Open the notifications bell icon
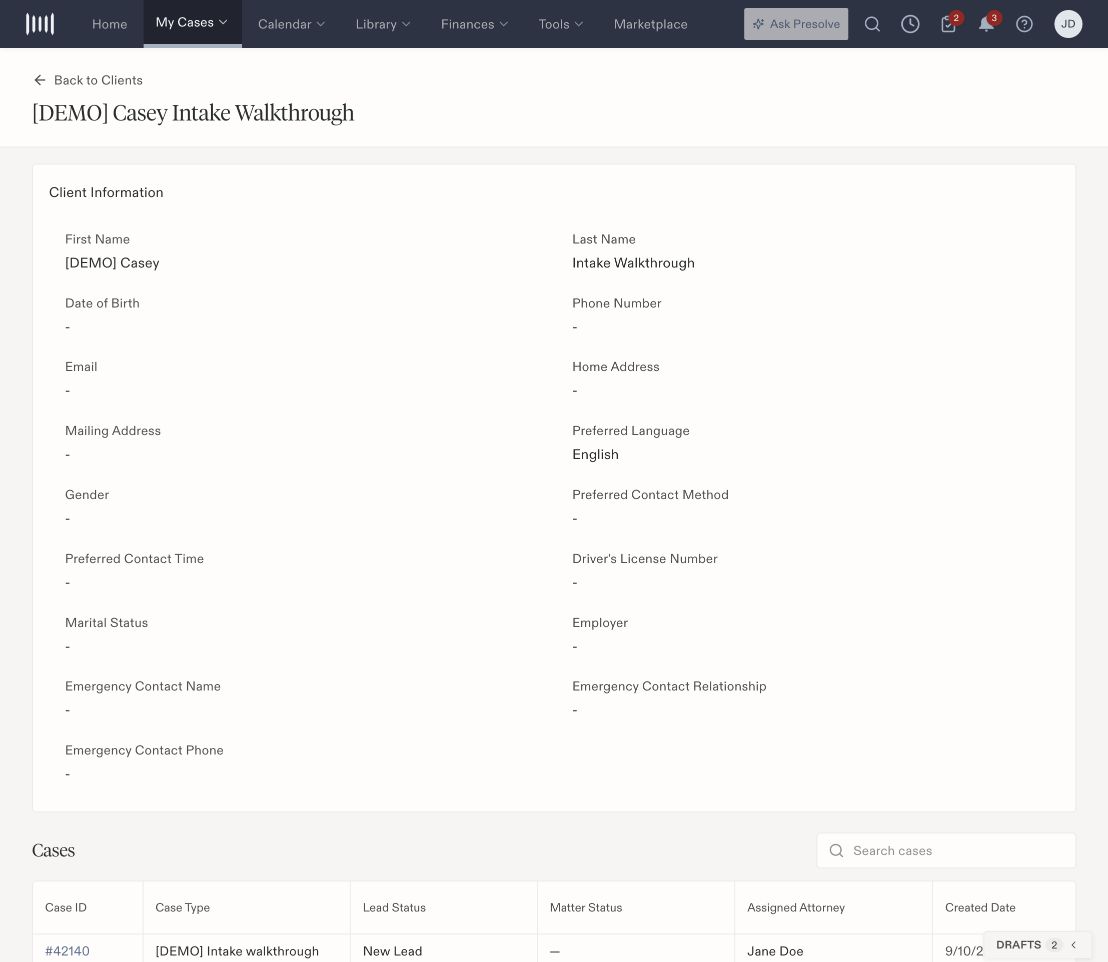 click(x=987, y=23)
